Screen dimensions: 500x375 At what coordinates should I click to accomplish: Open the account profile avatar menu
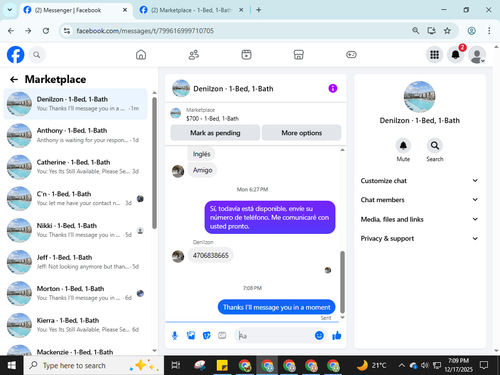tap(477, 55)
